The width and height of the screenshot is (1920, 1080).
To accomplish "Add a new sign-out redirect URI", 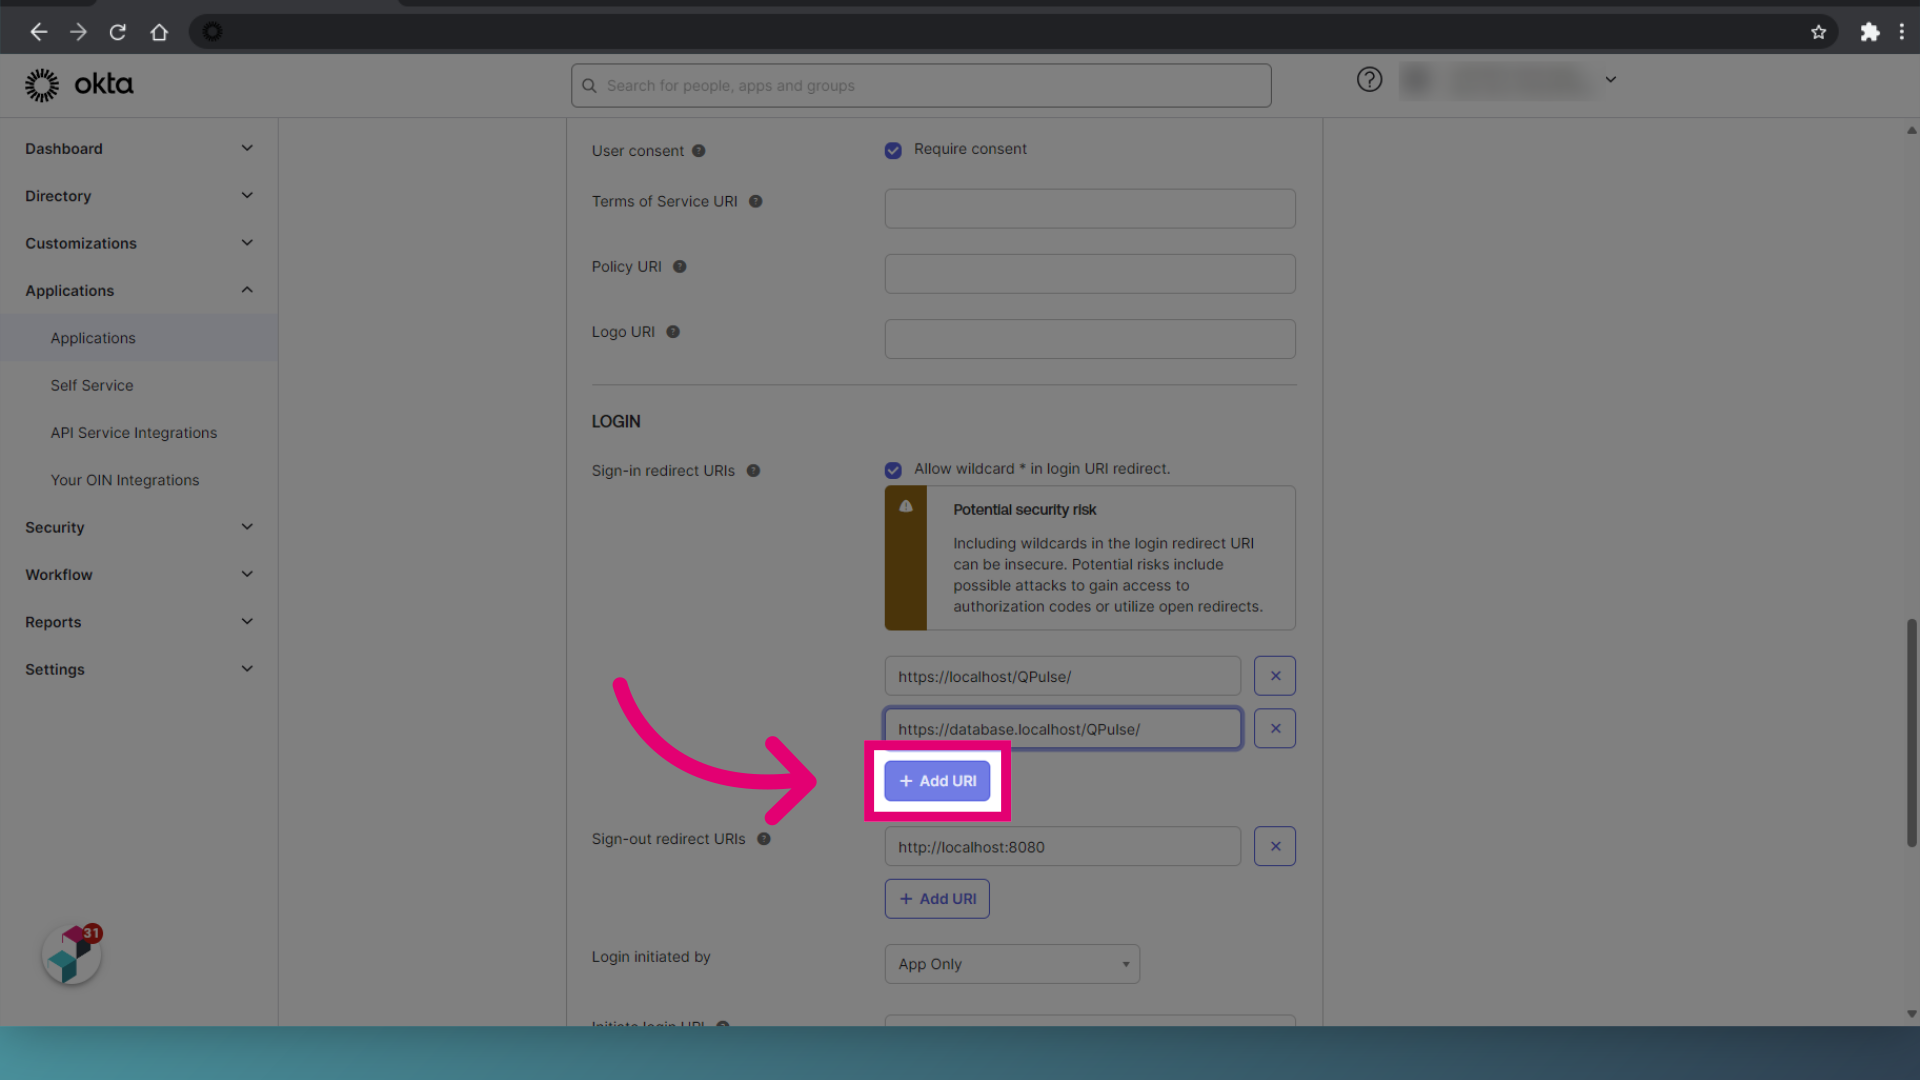I will 937,899.
